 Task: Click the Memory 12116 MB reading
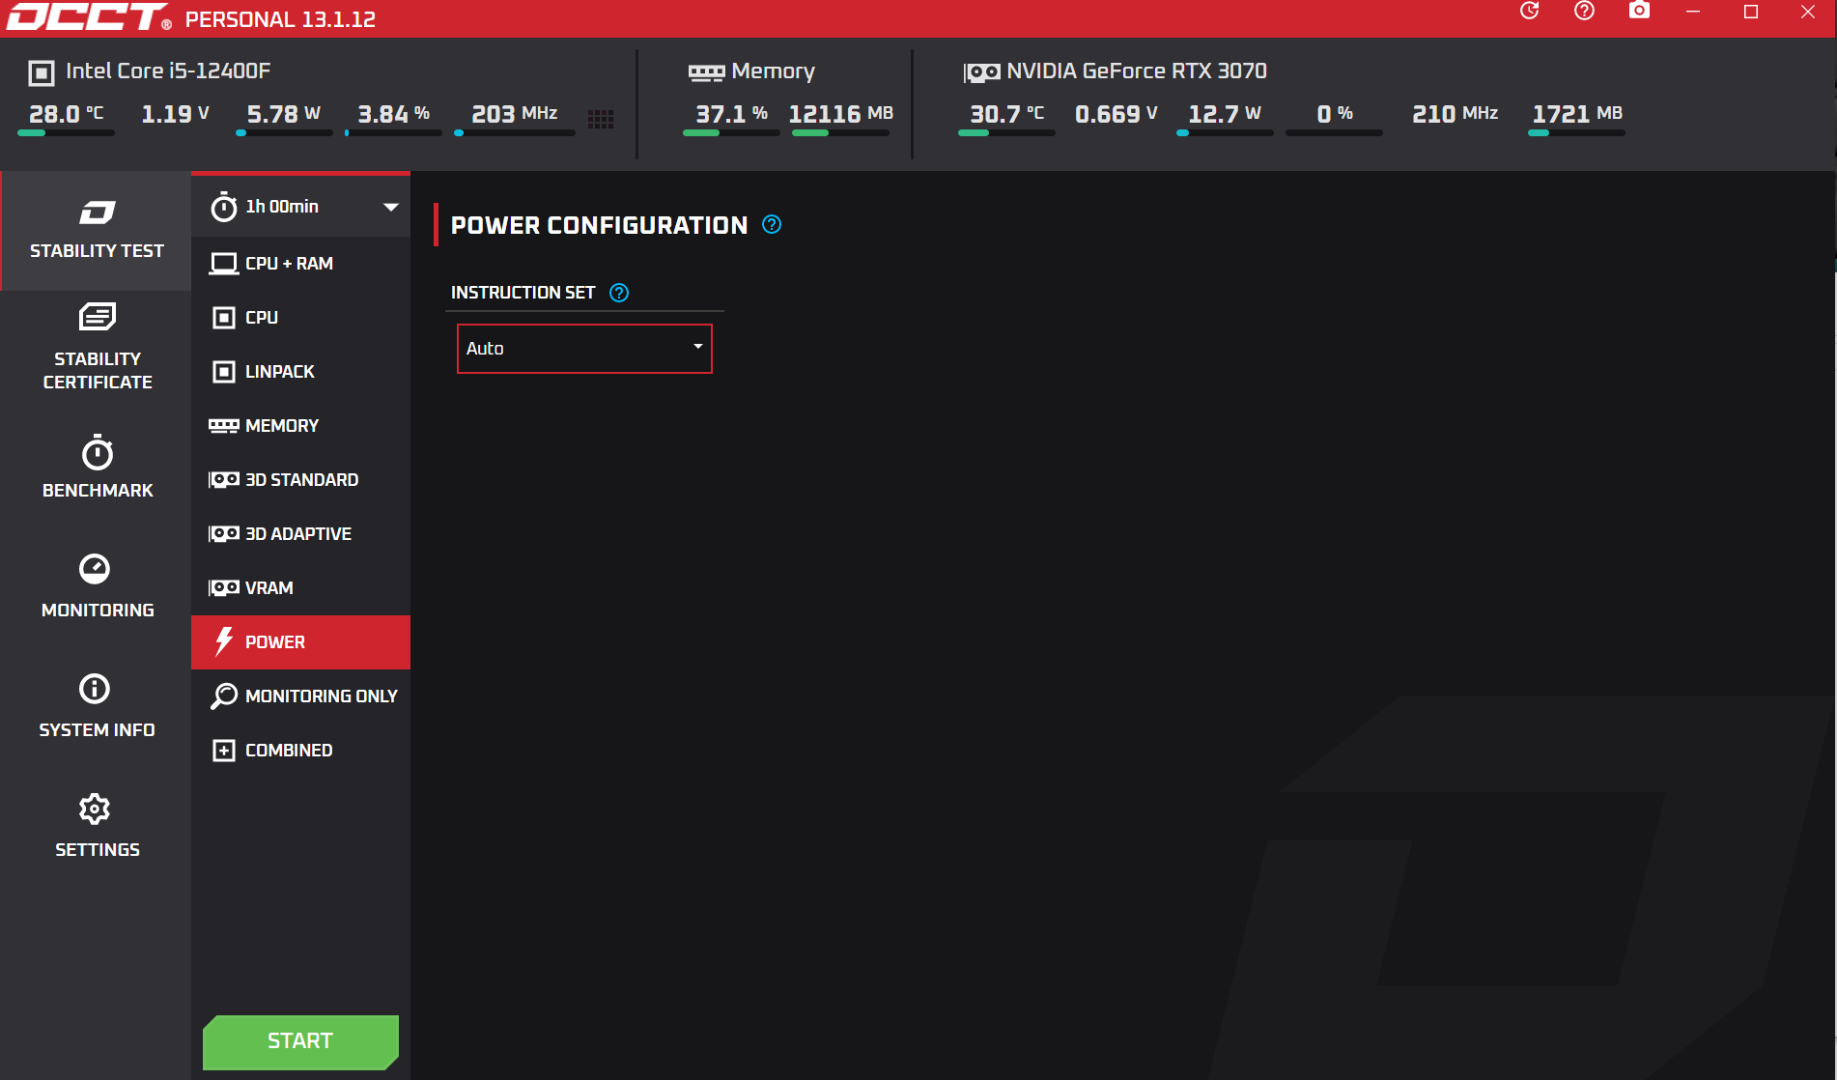pyautogui.click(x=840, y=114)
